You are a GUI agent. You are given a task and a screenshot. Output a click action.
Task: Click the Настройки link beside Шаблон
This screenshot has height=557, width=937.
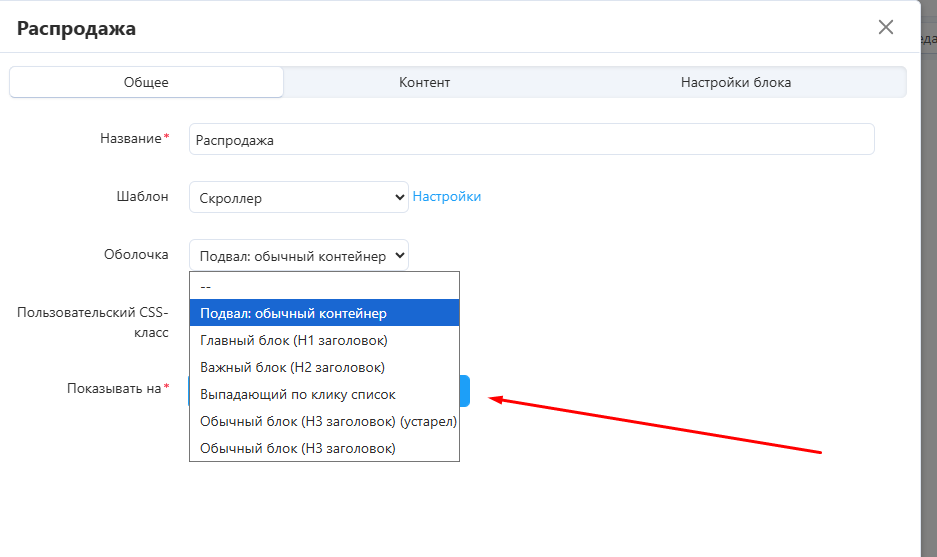447,197
